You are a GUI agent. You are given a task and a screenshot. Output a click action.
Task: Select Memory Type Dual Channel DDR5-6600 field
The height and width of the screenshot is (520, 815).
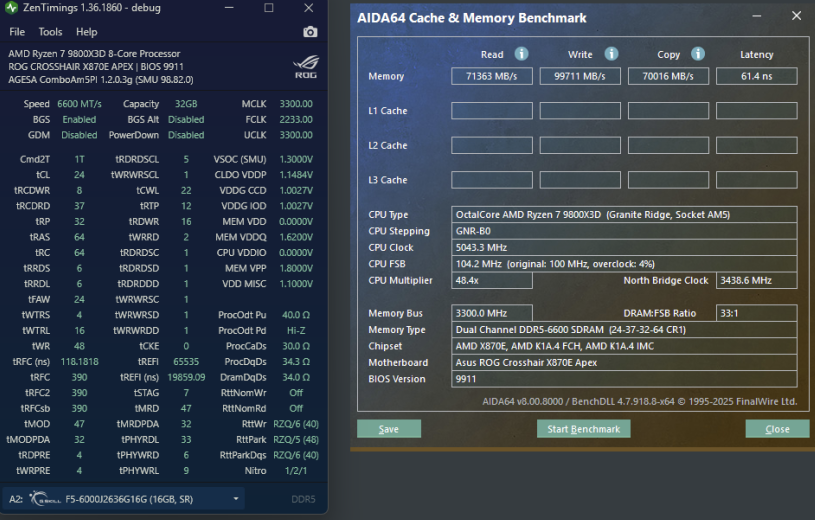pyautogui.click(x=624, y=330)
